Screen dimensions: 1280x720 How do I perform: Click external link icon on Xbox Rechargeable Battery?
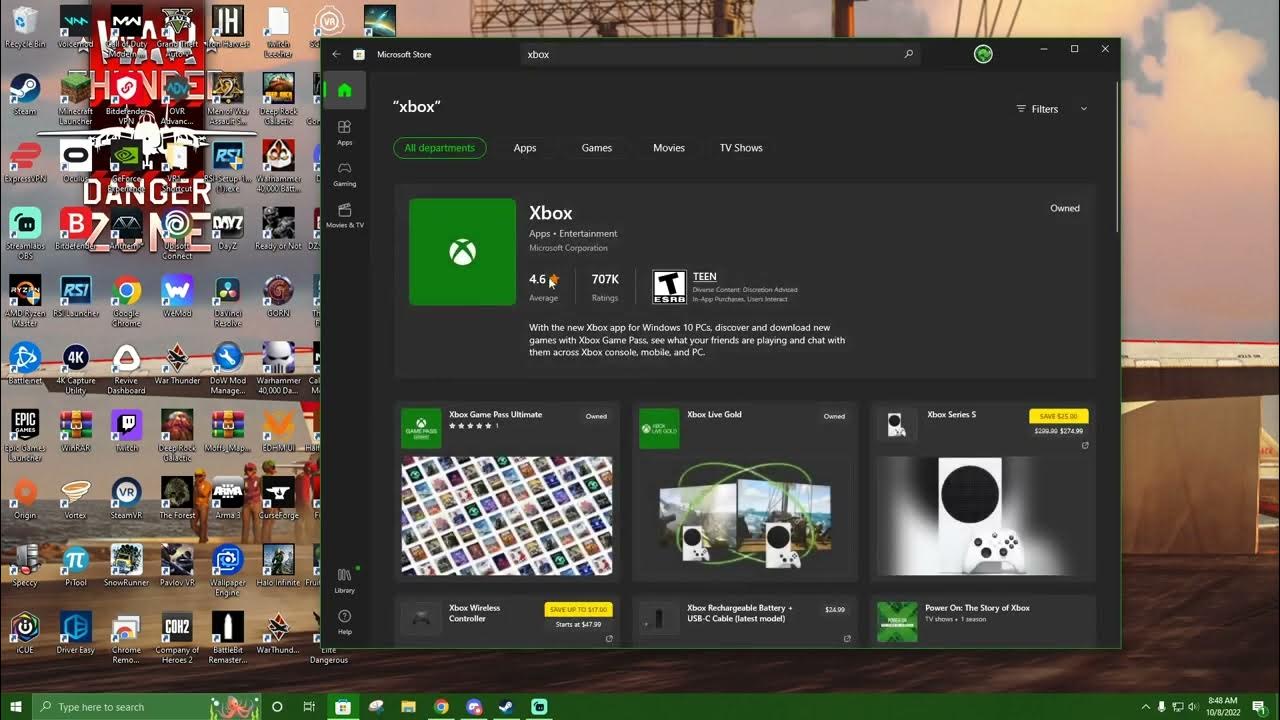(847, 638)
